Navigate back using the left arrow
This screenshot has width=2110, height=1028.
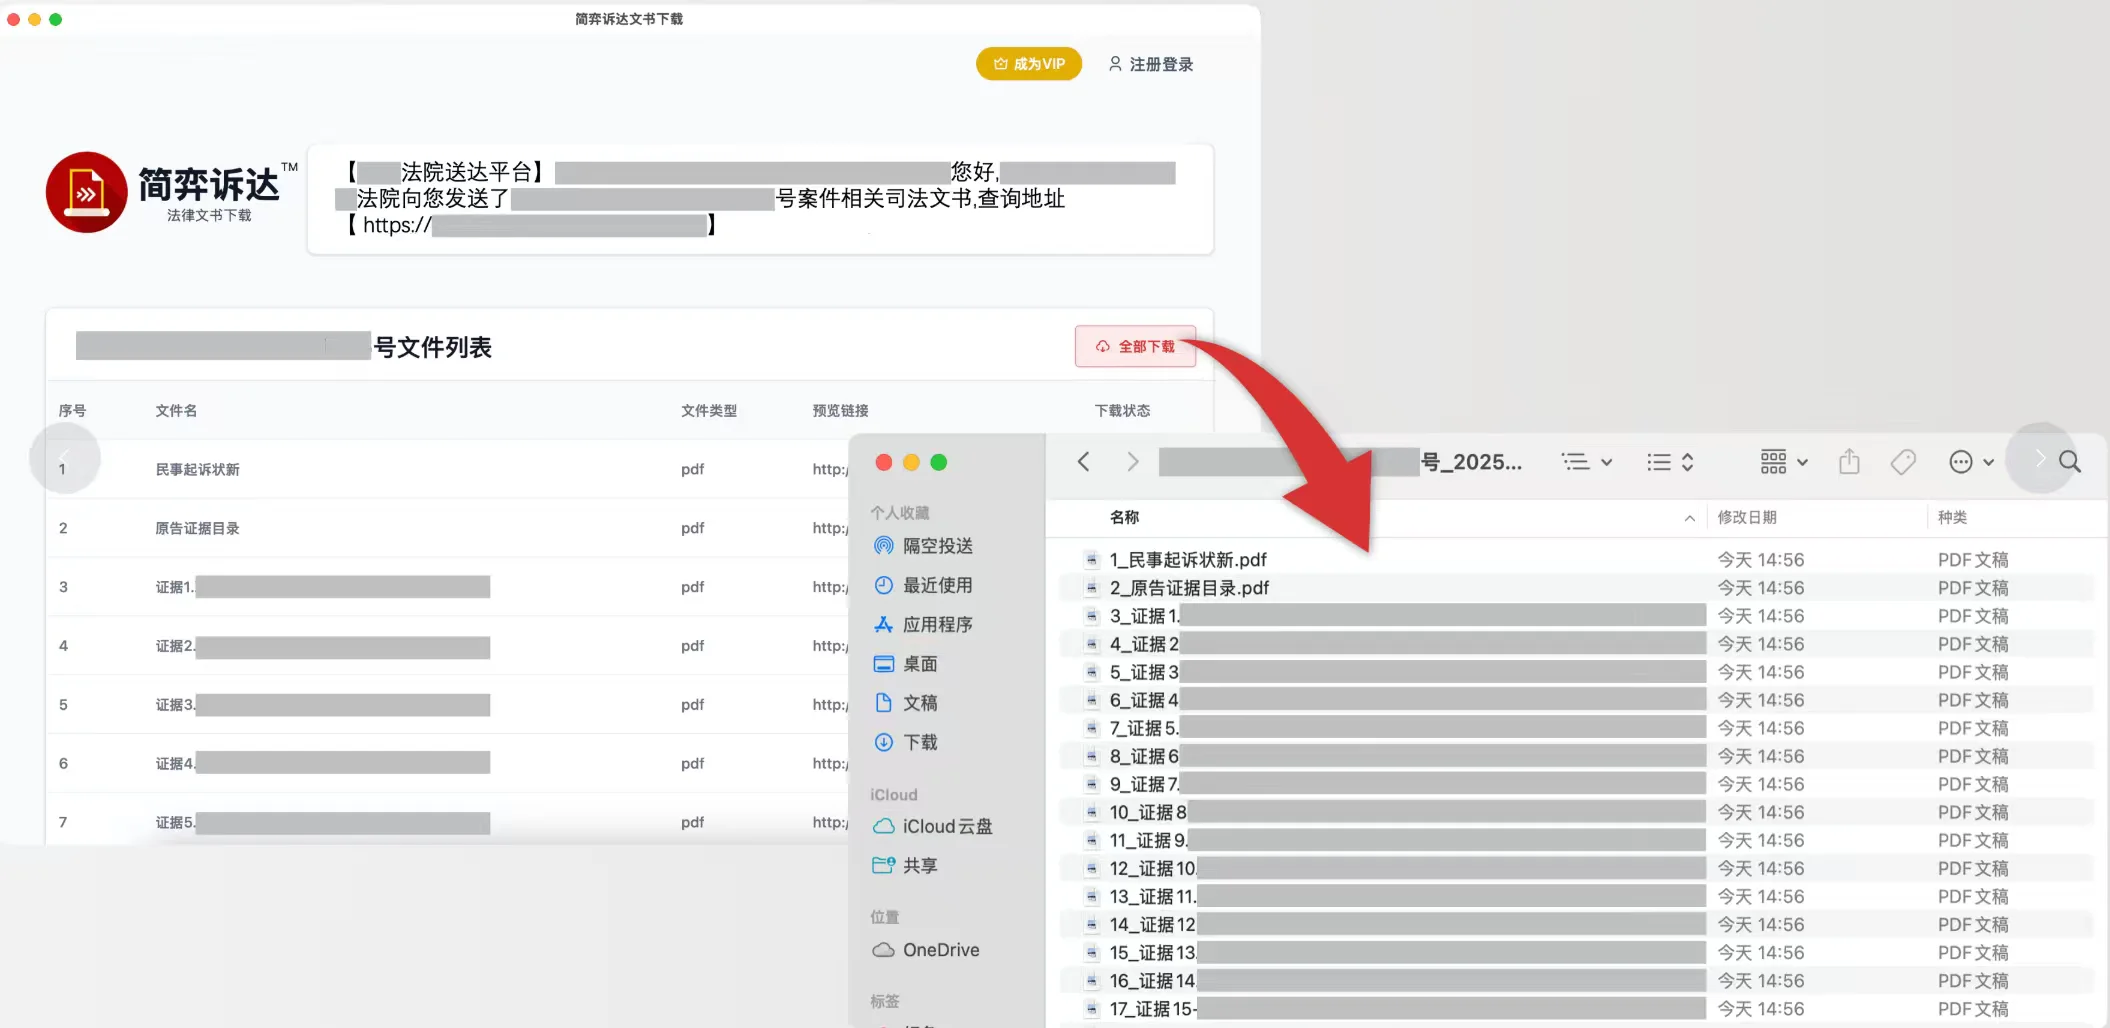coord(1083,461)
